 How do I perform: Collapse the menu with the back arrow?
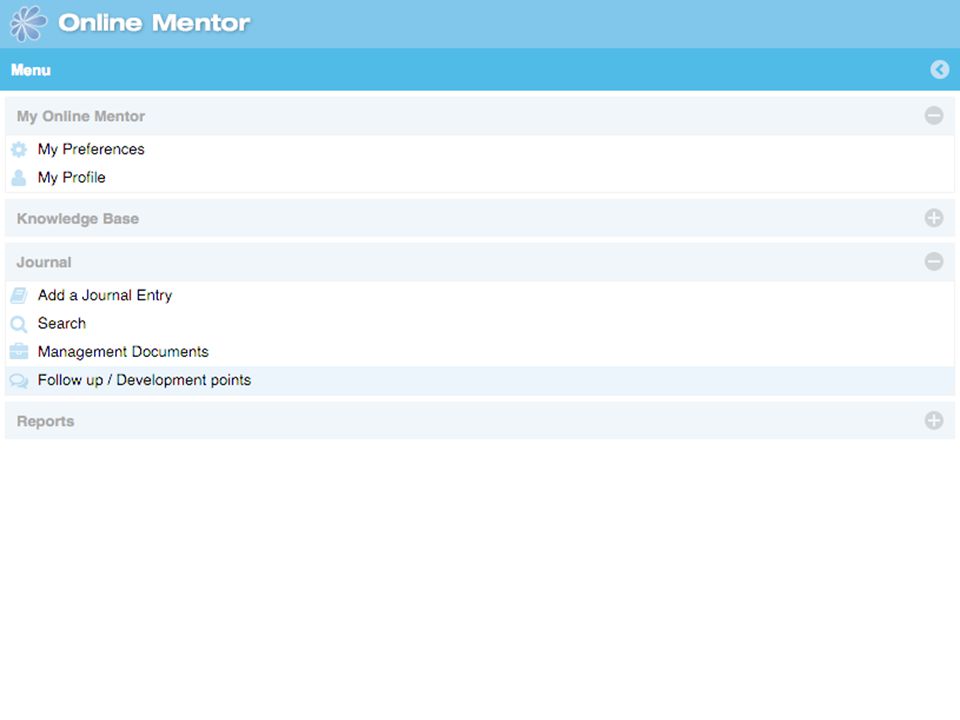[x=940, y=70]
